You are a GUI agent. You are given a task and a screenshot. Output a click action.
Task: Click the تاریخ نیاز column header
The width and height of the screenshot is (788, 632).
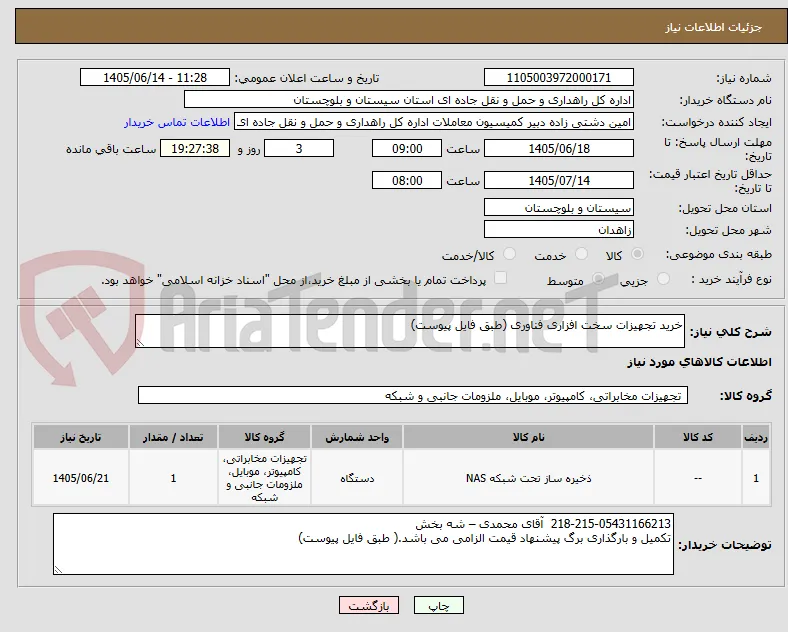(80, 437)
